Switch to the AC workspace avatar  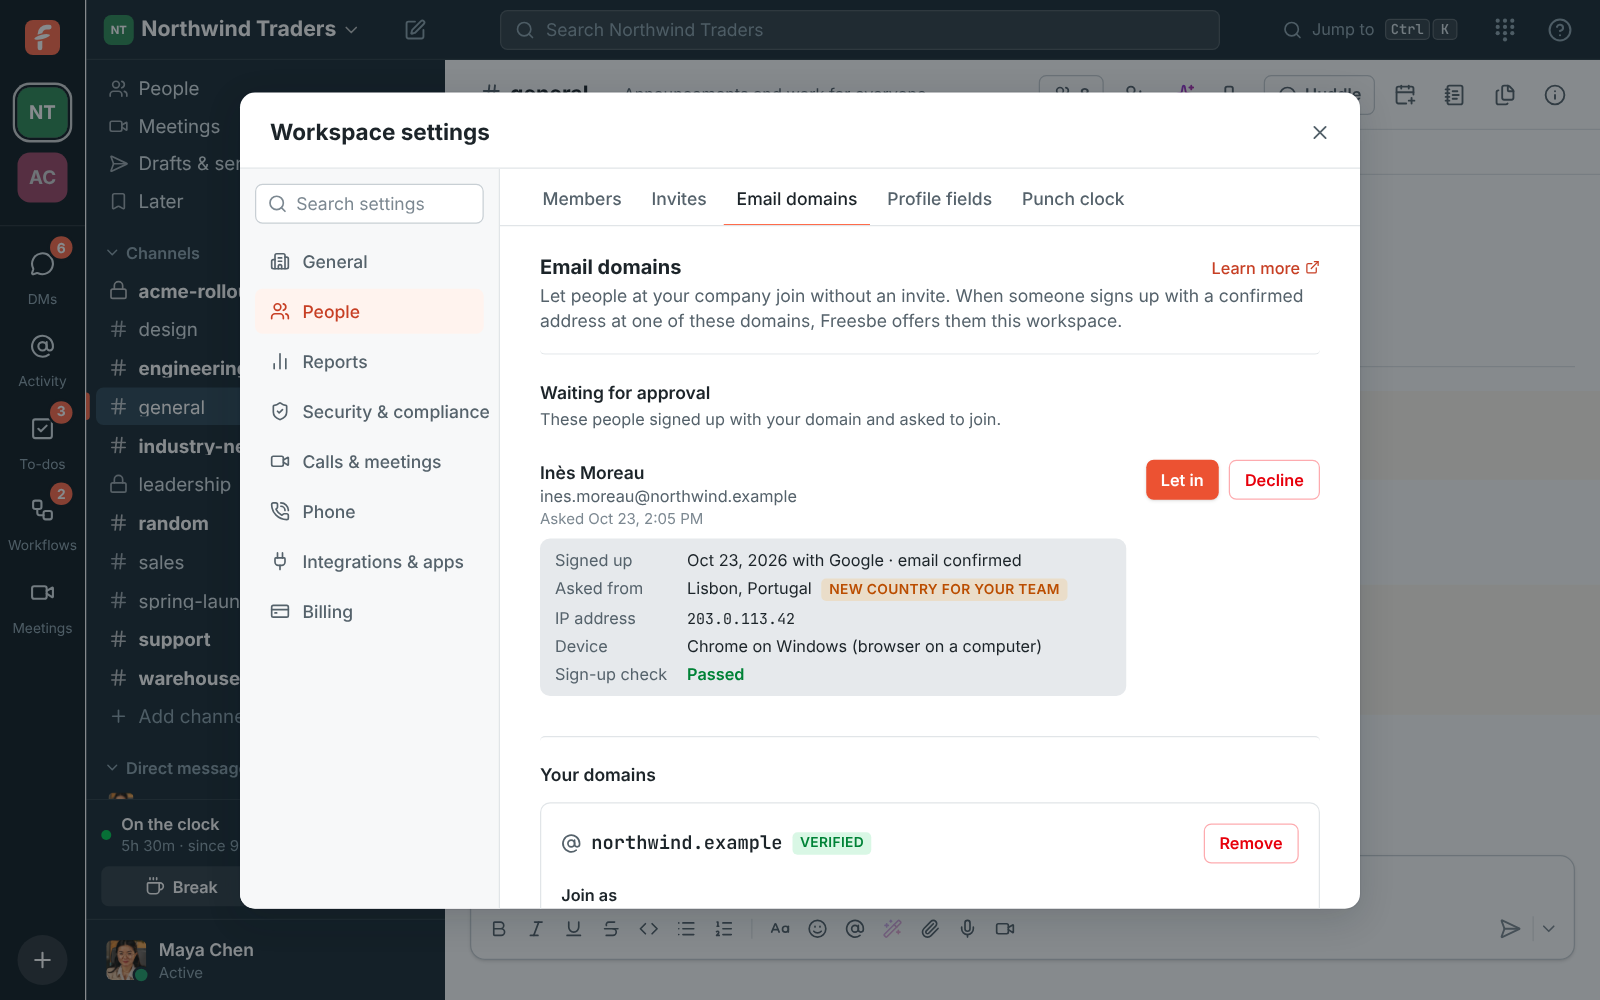point(42,177)
